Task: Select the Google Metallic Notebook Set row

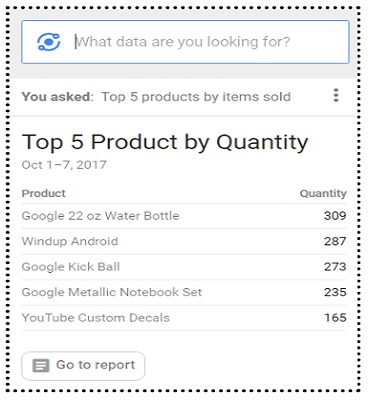Action: tap(184, 292)
